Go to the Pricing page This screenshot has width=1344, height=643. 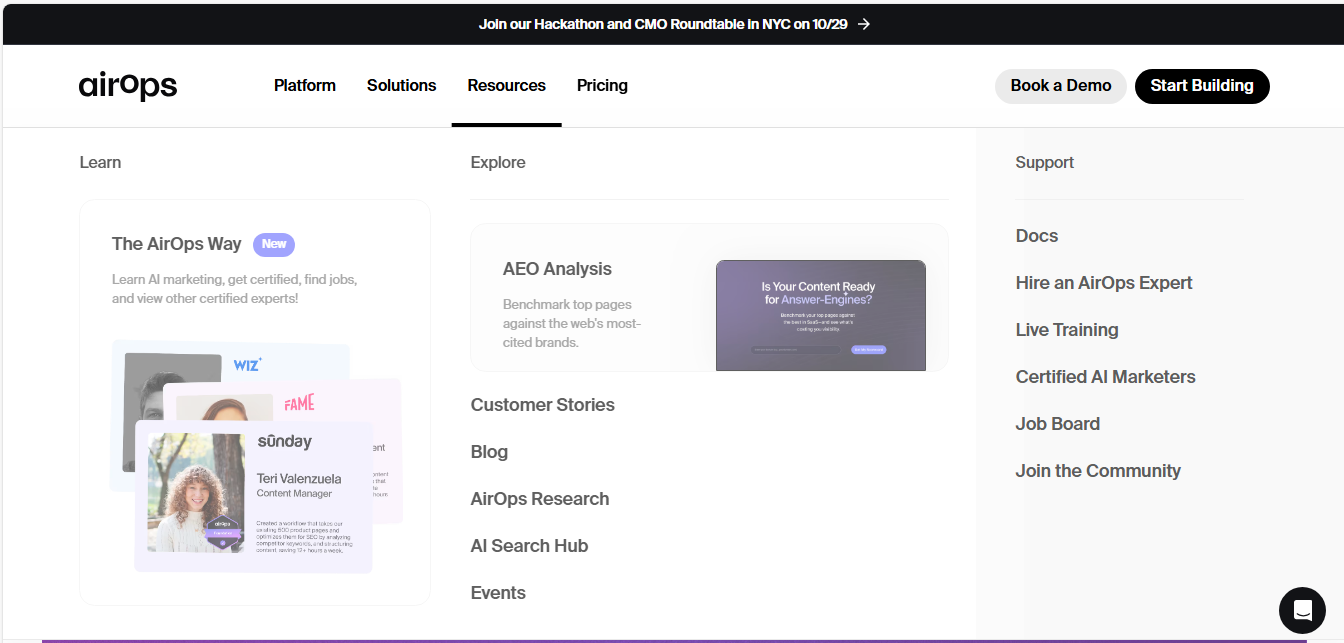pyautogui.click(x=602, y=86)
